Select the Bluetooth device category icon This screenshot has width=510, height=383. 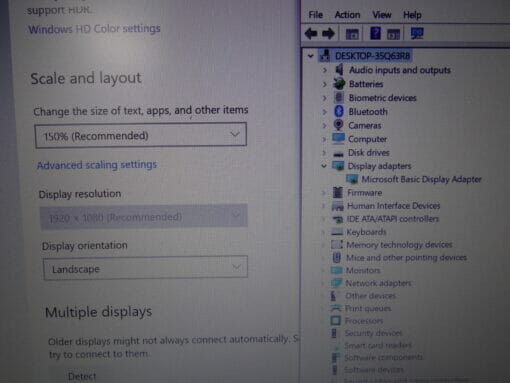pyautogui.click(x=339, y=111)
